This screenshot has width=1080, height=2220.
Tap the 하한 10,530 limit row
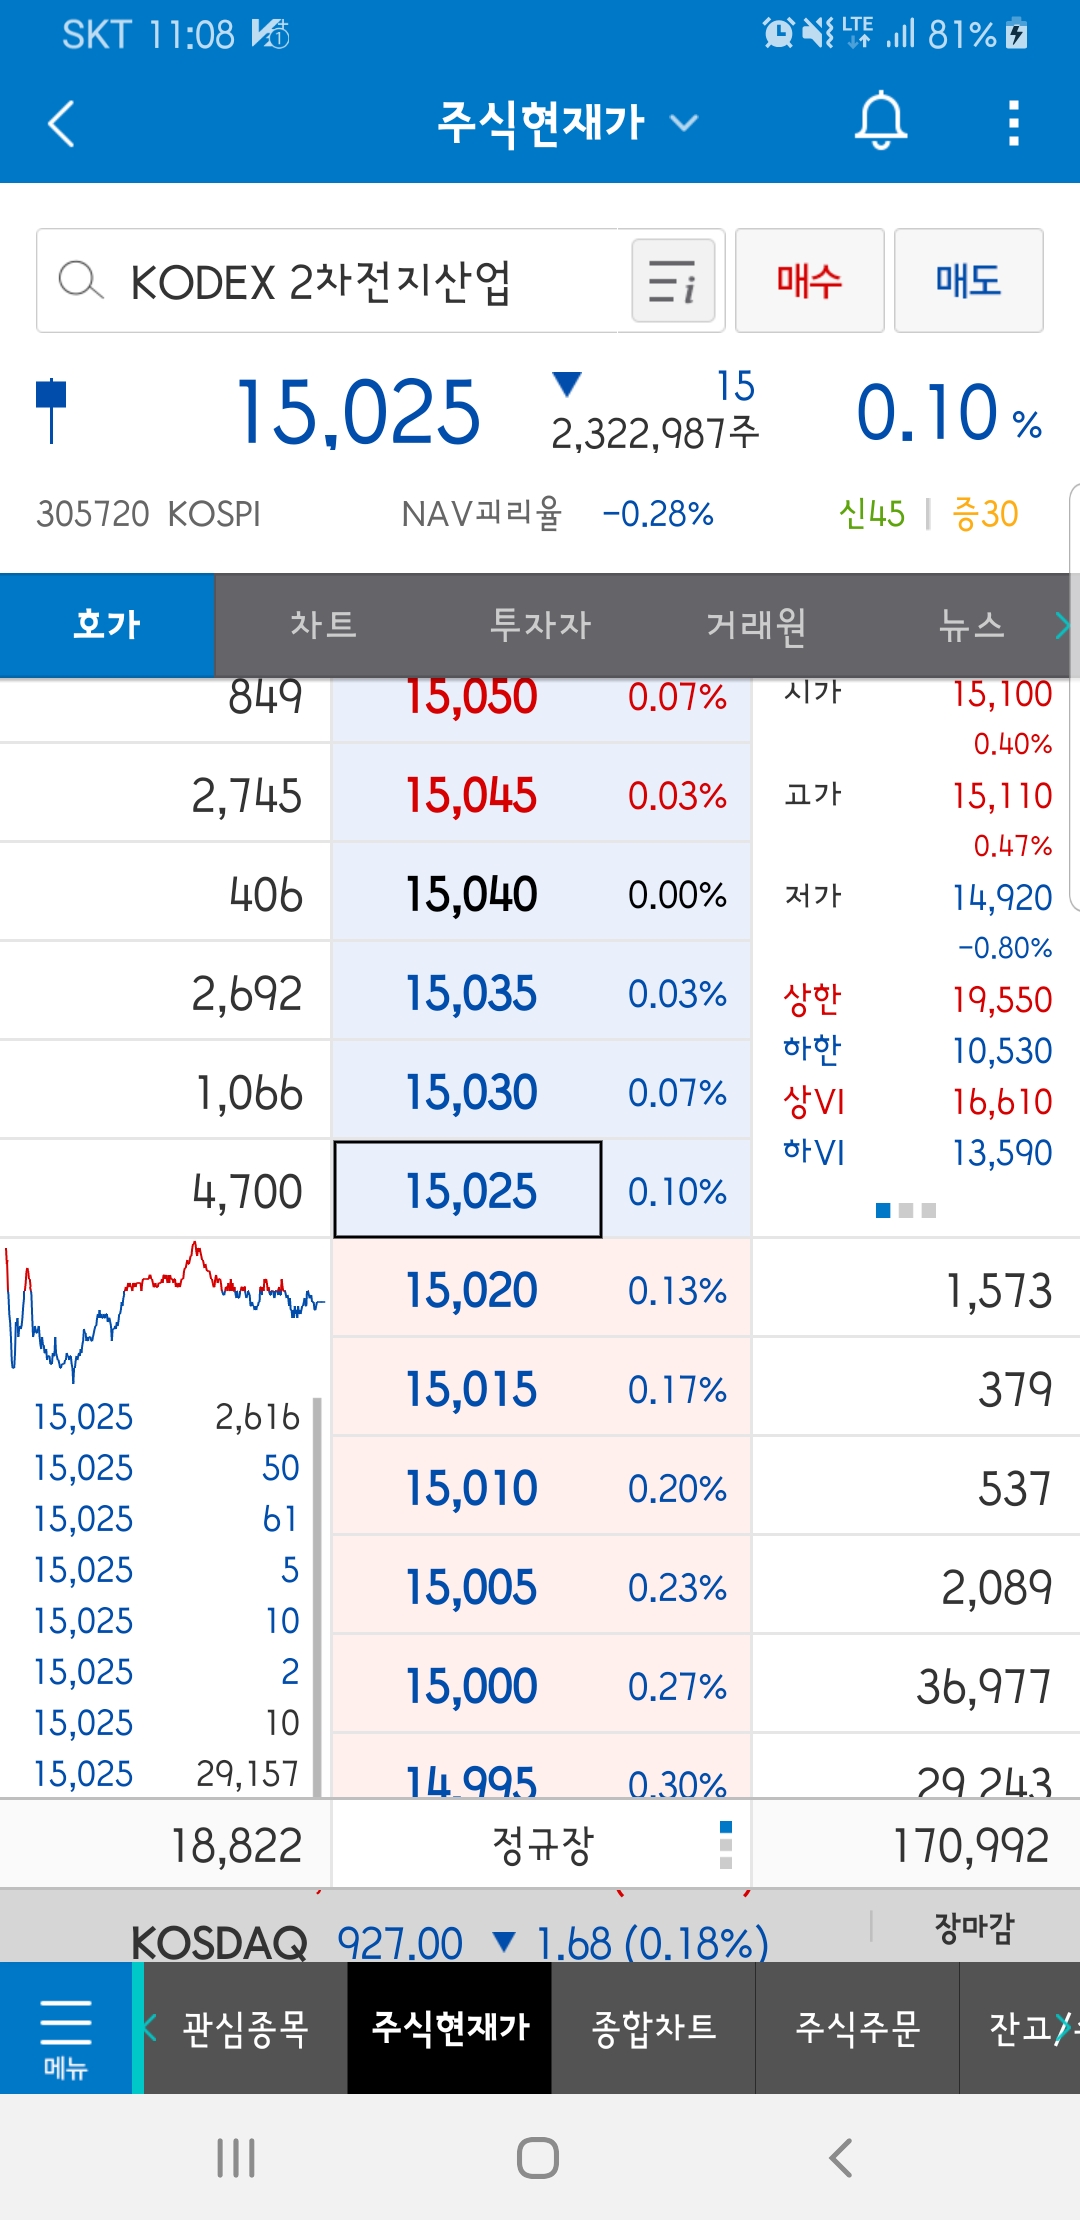point(917,1050)
